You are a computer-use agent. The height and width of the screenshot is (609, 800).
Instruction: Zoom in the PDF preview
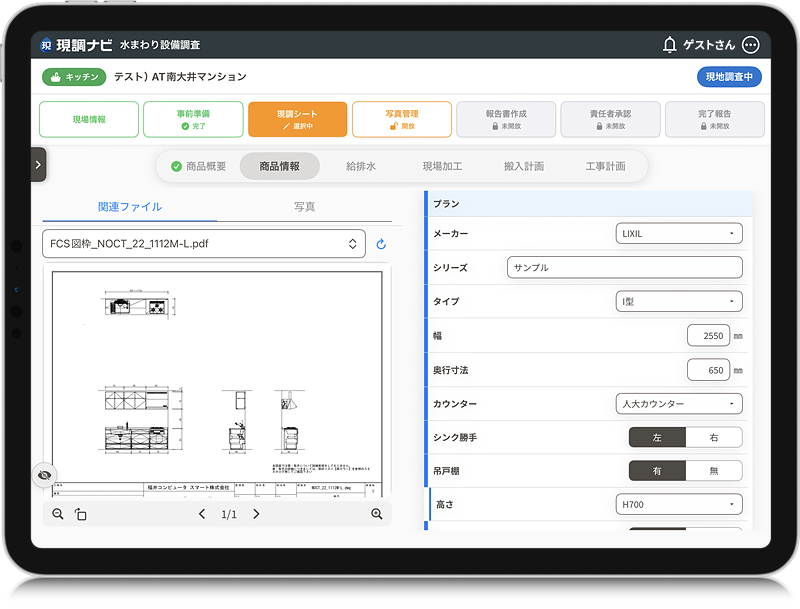point(377,514)
